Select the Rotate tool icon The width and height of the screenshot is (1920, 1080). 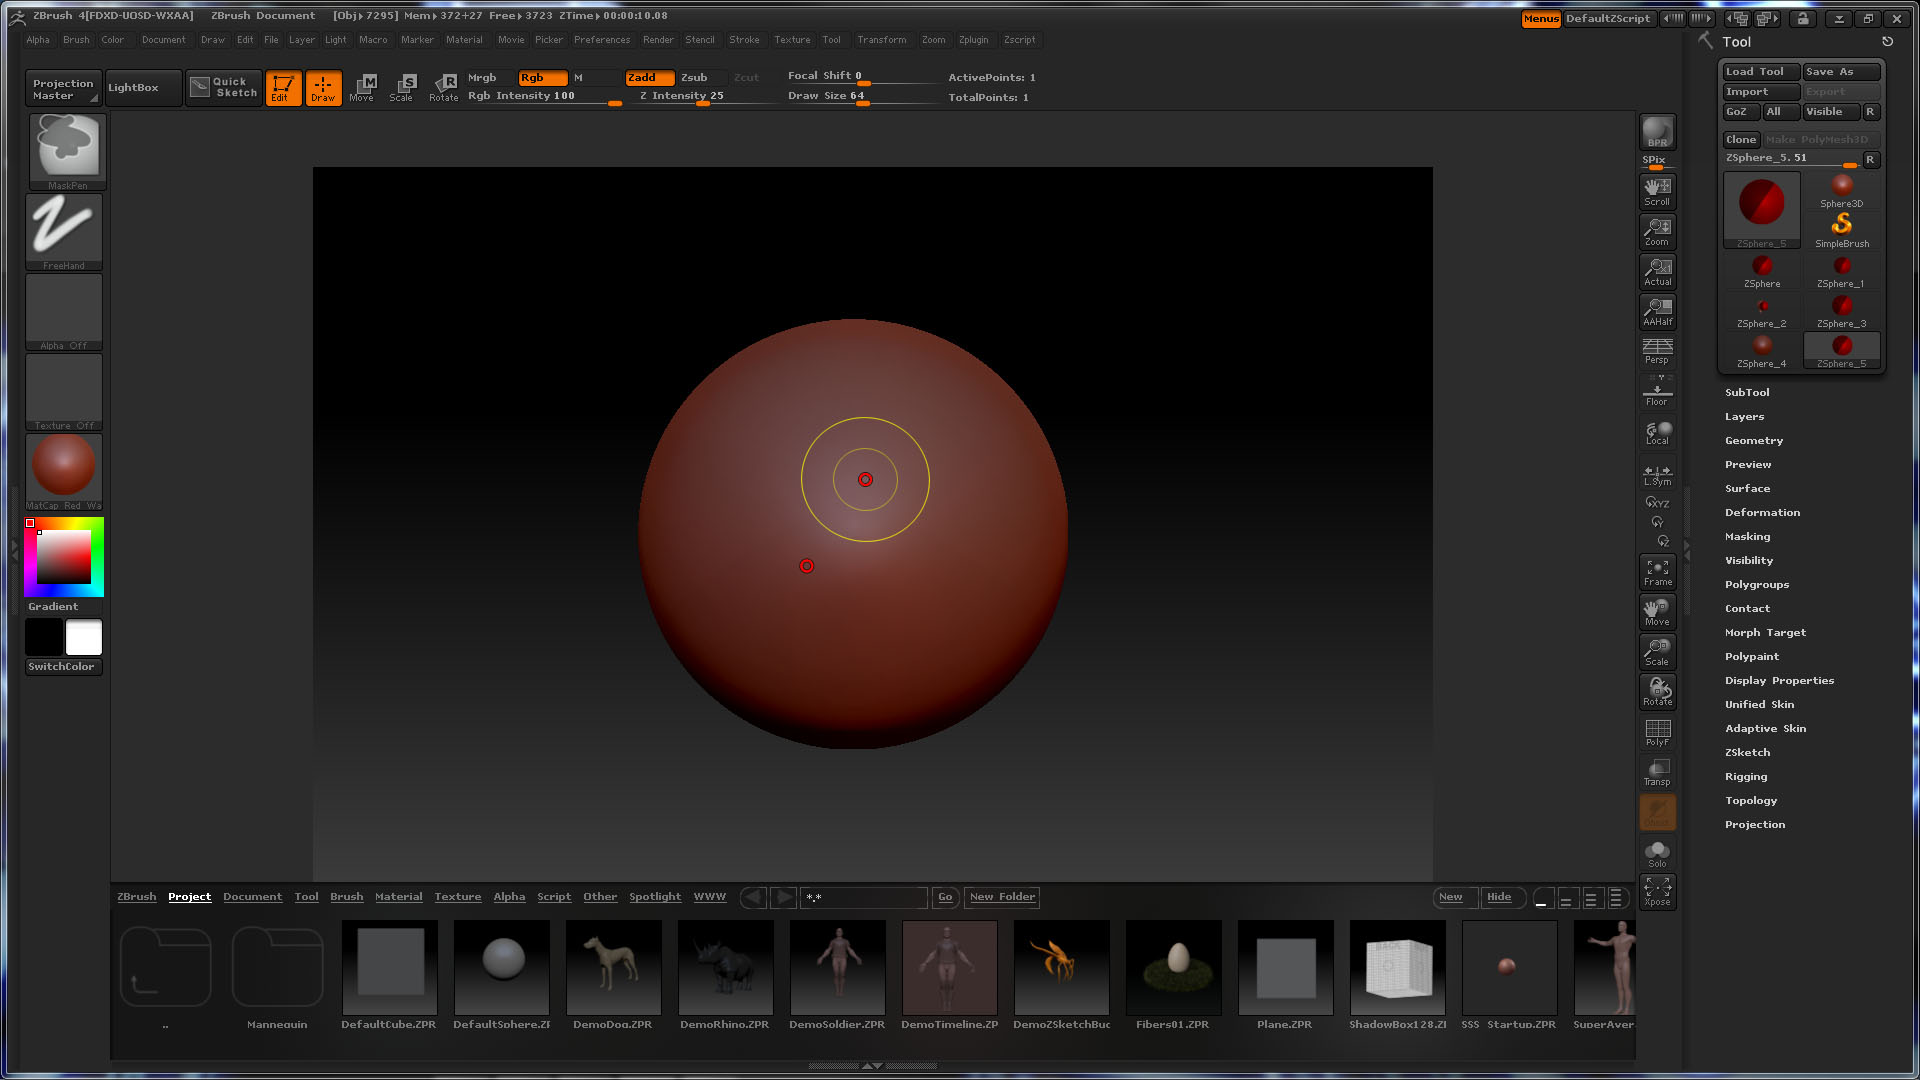(443, 88)
